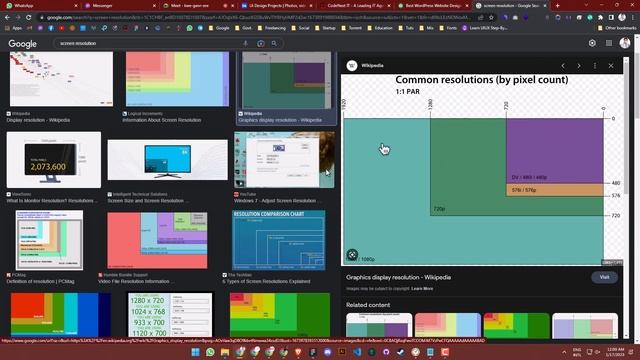This screenshot has width=640, height=360.
Task: Search by image with the Google Lens icon
Action: [260, 43]
